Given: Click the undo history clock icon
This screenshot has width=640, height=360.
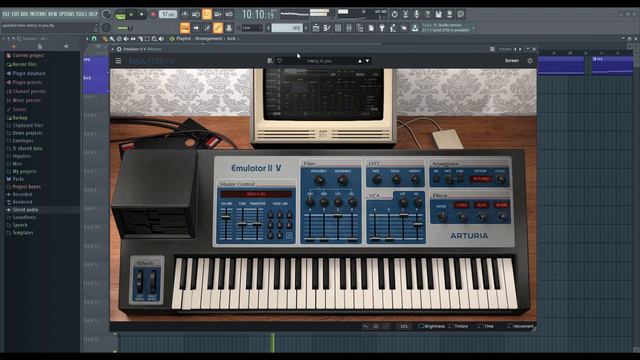Looking at the screenshot, I should point(394,14).
